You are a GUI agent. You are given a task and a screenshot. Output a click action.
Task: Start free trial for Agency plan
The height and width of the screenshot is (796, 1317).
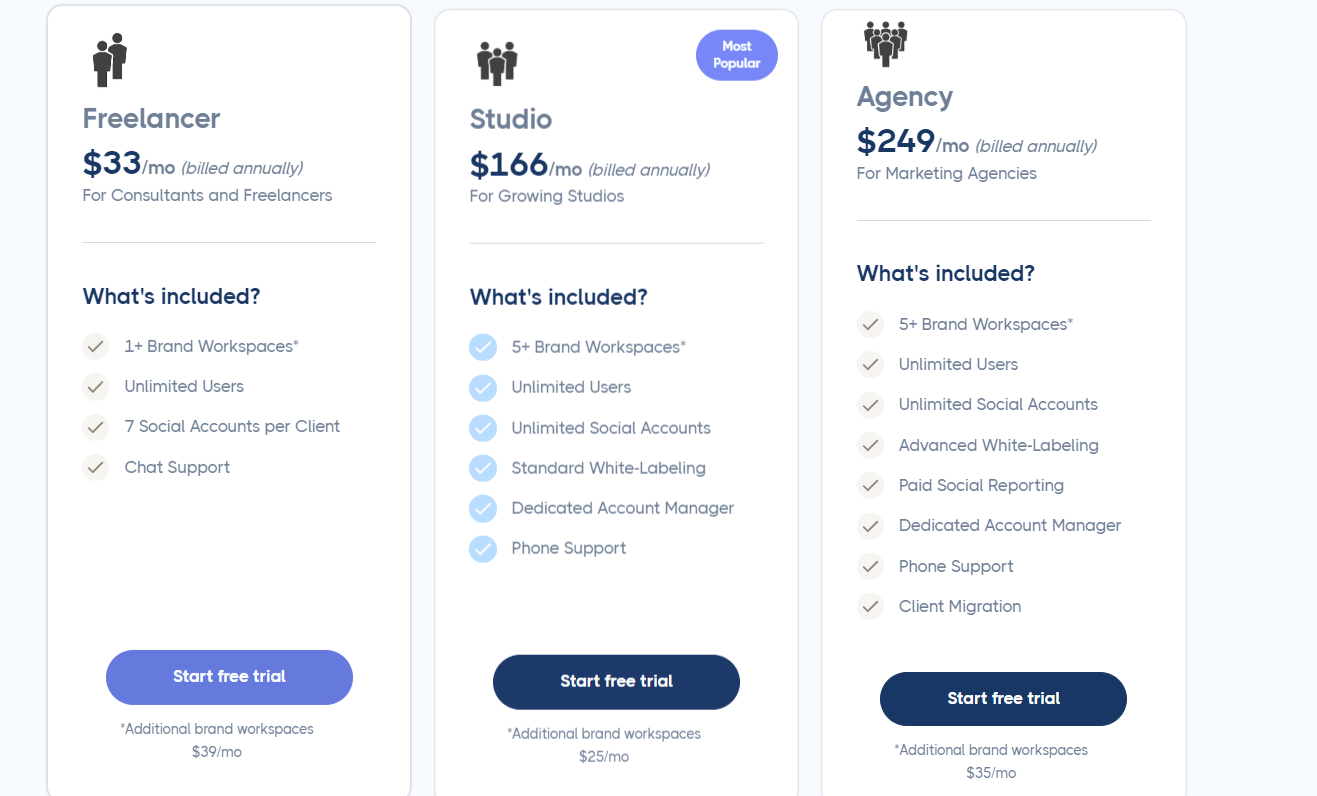point(1003,699)
